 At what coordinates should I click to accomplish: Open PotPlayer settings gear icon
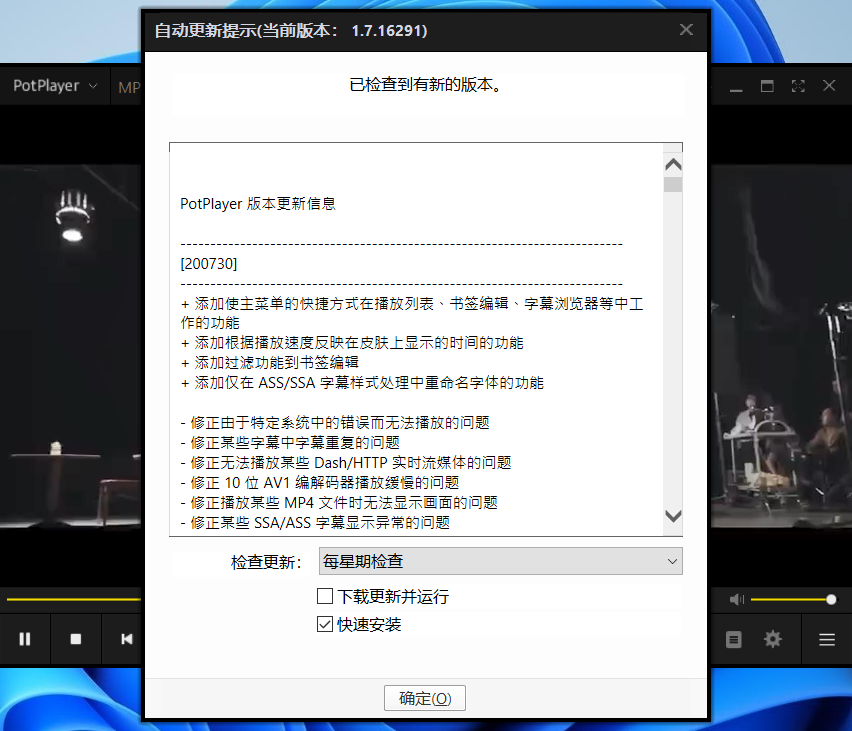click(x=773, y=639)
